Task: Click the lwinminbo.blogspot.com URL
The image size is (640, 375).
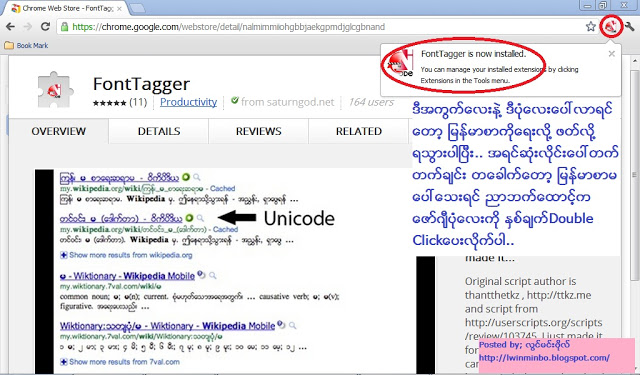Action: coord(544,358)
